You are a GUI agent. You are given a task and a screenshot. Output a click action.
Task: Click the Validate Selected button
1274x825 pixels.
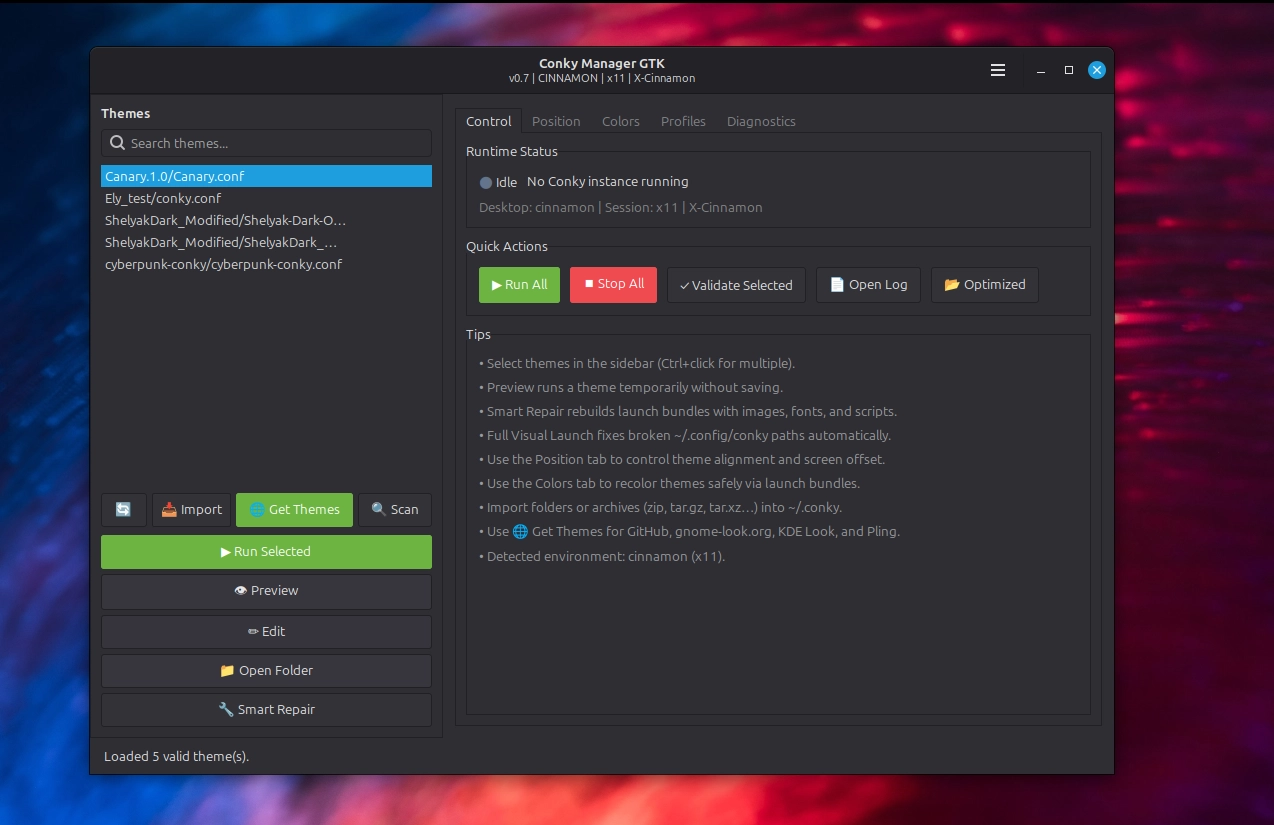coord(736,285)
